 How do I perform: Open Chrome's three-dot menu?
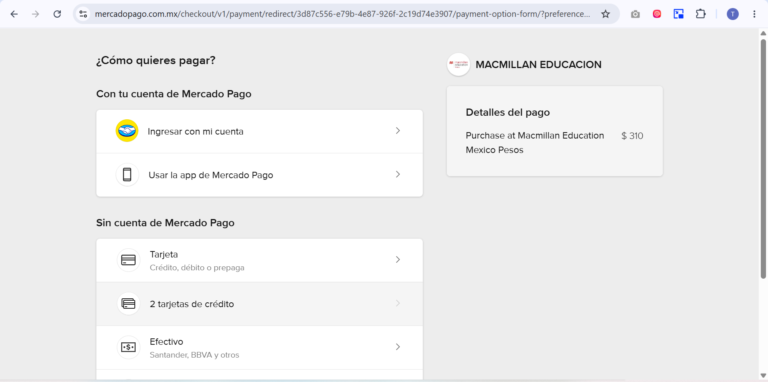point(754,14)
